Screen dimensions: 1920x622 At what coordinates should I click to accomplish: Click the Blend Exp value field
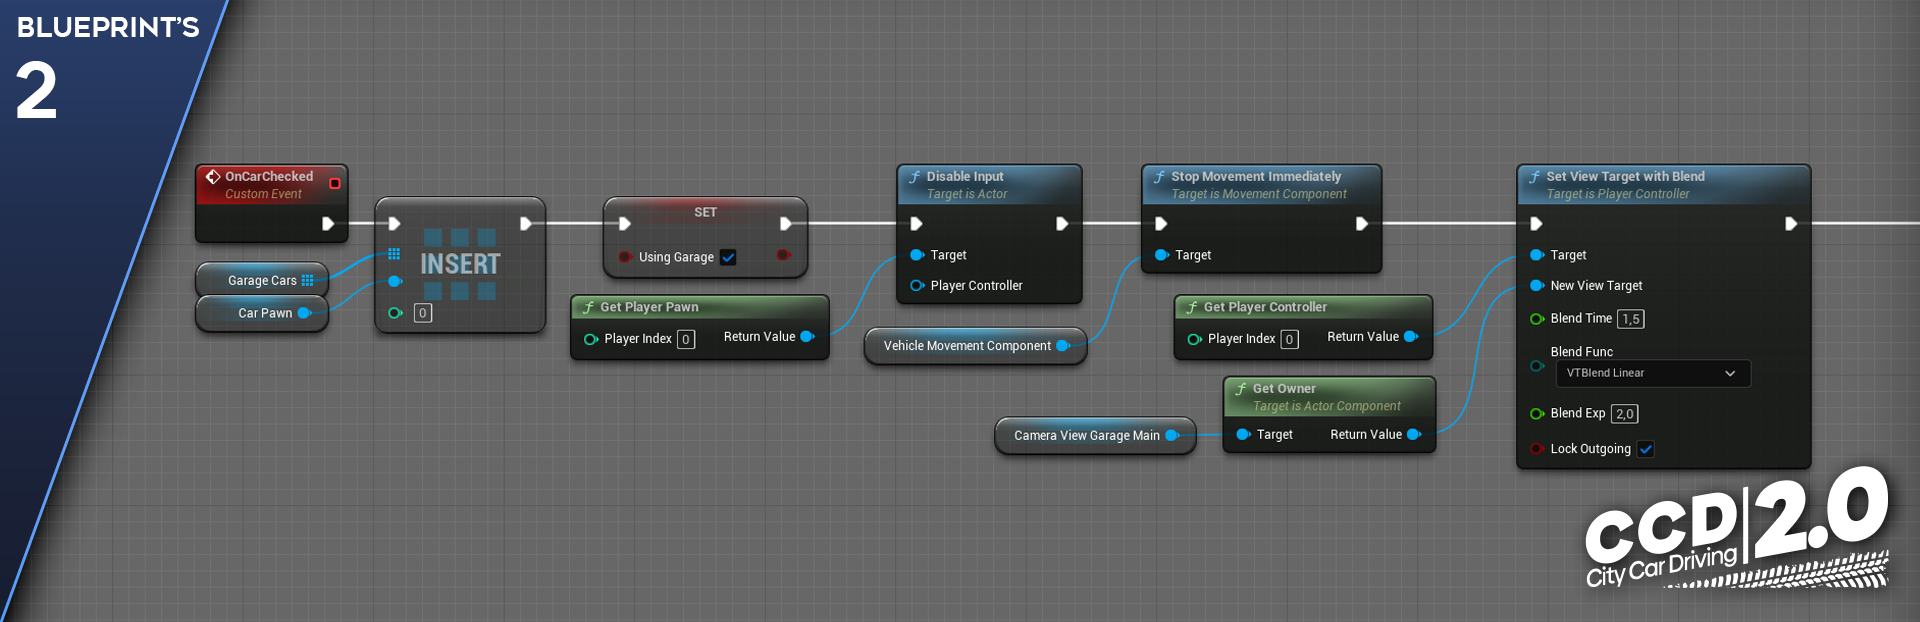point(1624,414)
